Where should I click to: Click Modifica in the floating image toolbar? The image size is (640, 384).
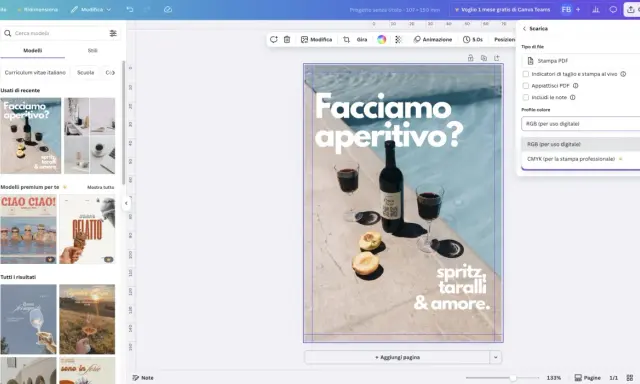click(x=316, y=40)
